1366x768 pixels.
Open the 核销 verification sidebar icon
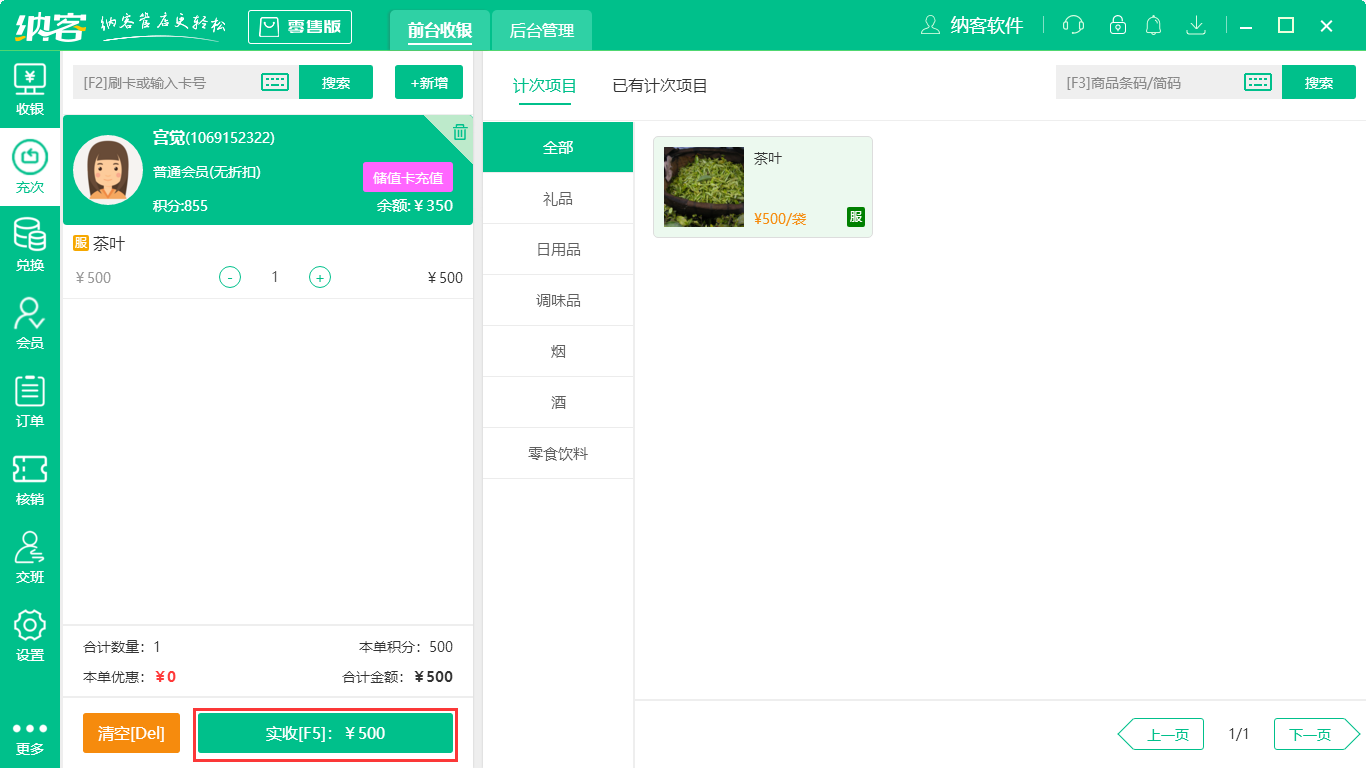[x=30, y=479]
